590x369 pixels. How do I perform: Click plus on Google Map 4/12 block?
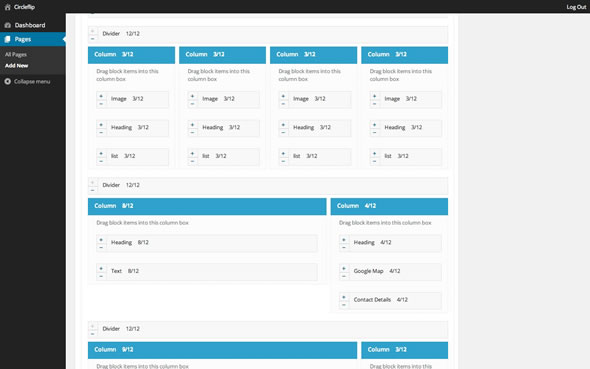(344, 268)
